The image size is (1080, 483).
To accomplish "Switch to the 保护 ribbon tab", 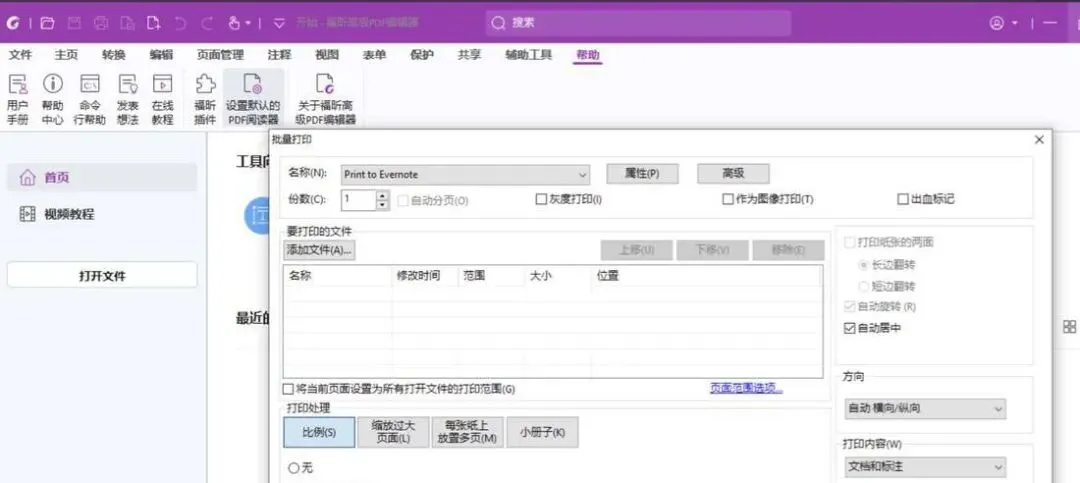I will 422,55.
